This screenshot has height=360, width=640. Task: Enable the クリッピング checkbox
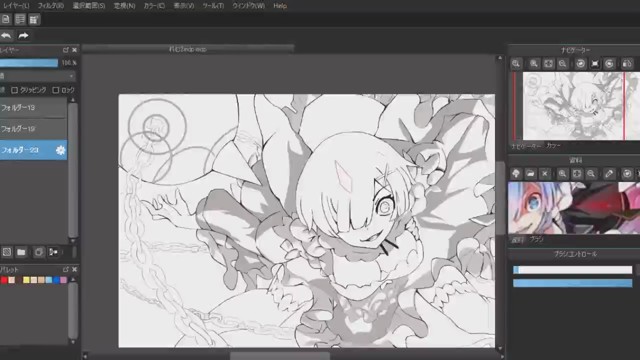tap(15, 90)
